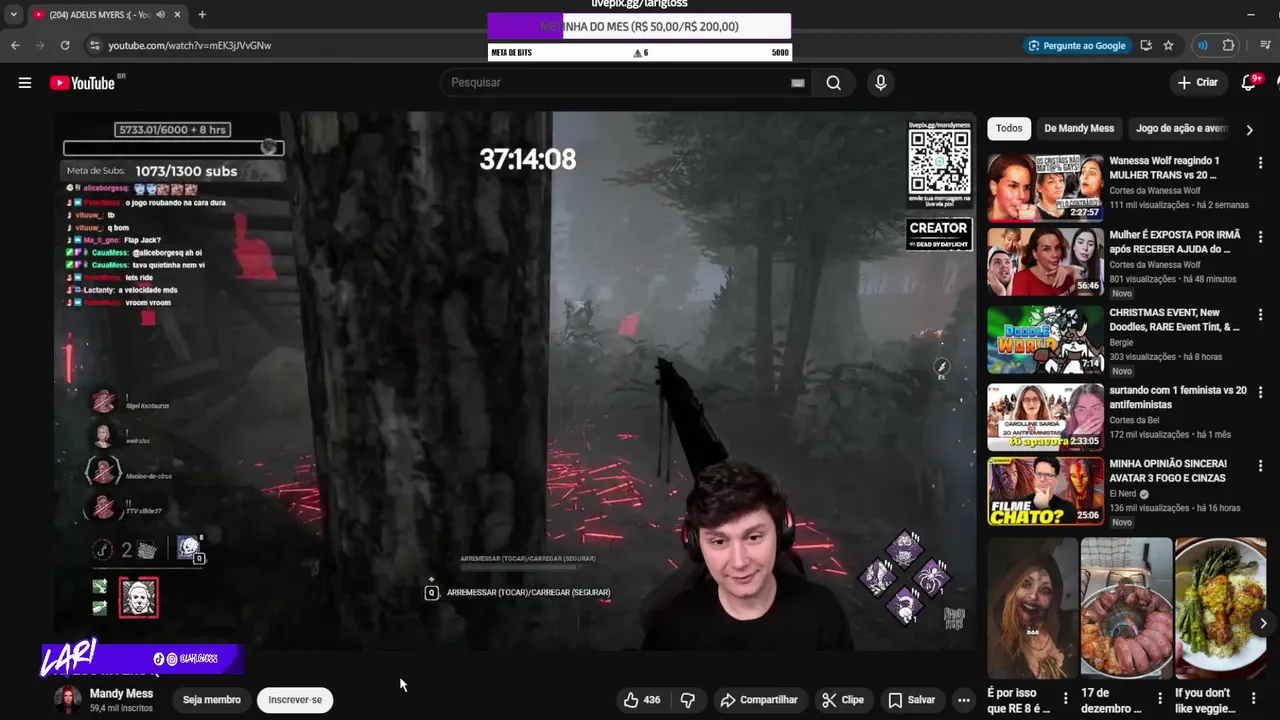
Task: Dislike the video with thumbs-down
Action: point(688,700)
